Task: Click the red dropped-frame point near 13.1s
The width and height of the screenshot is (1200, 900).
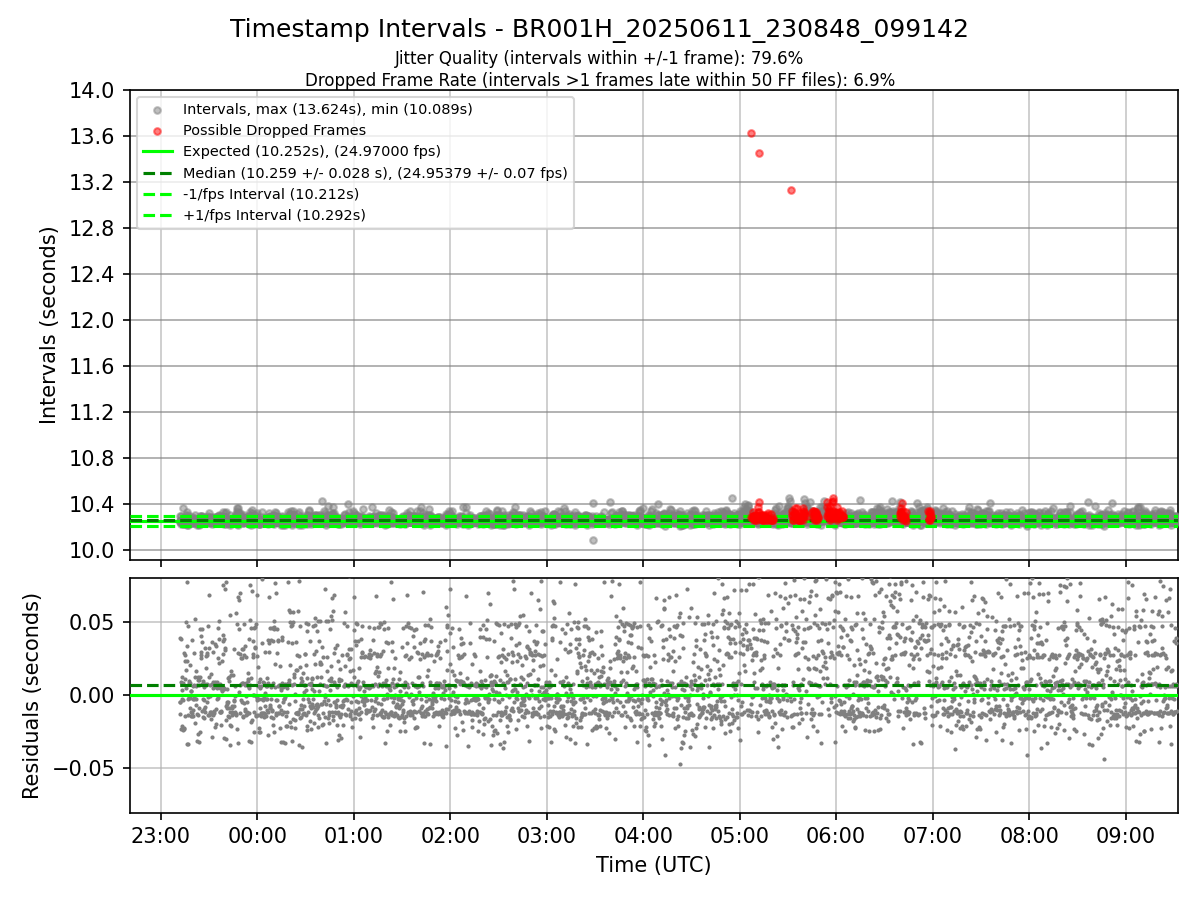Action: (x=791, y=190)
